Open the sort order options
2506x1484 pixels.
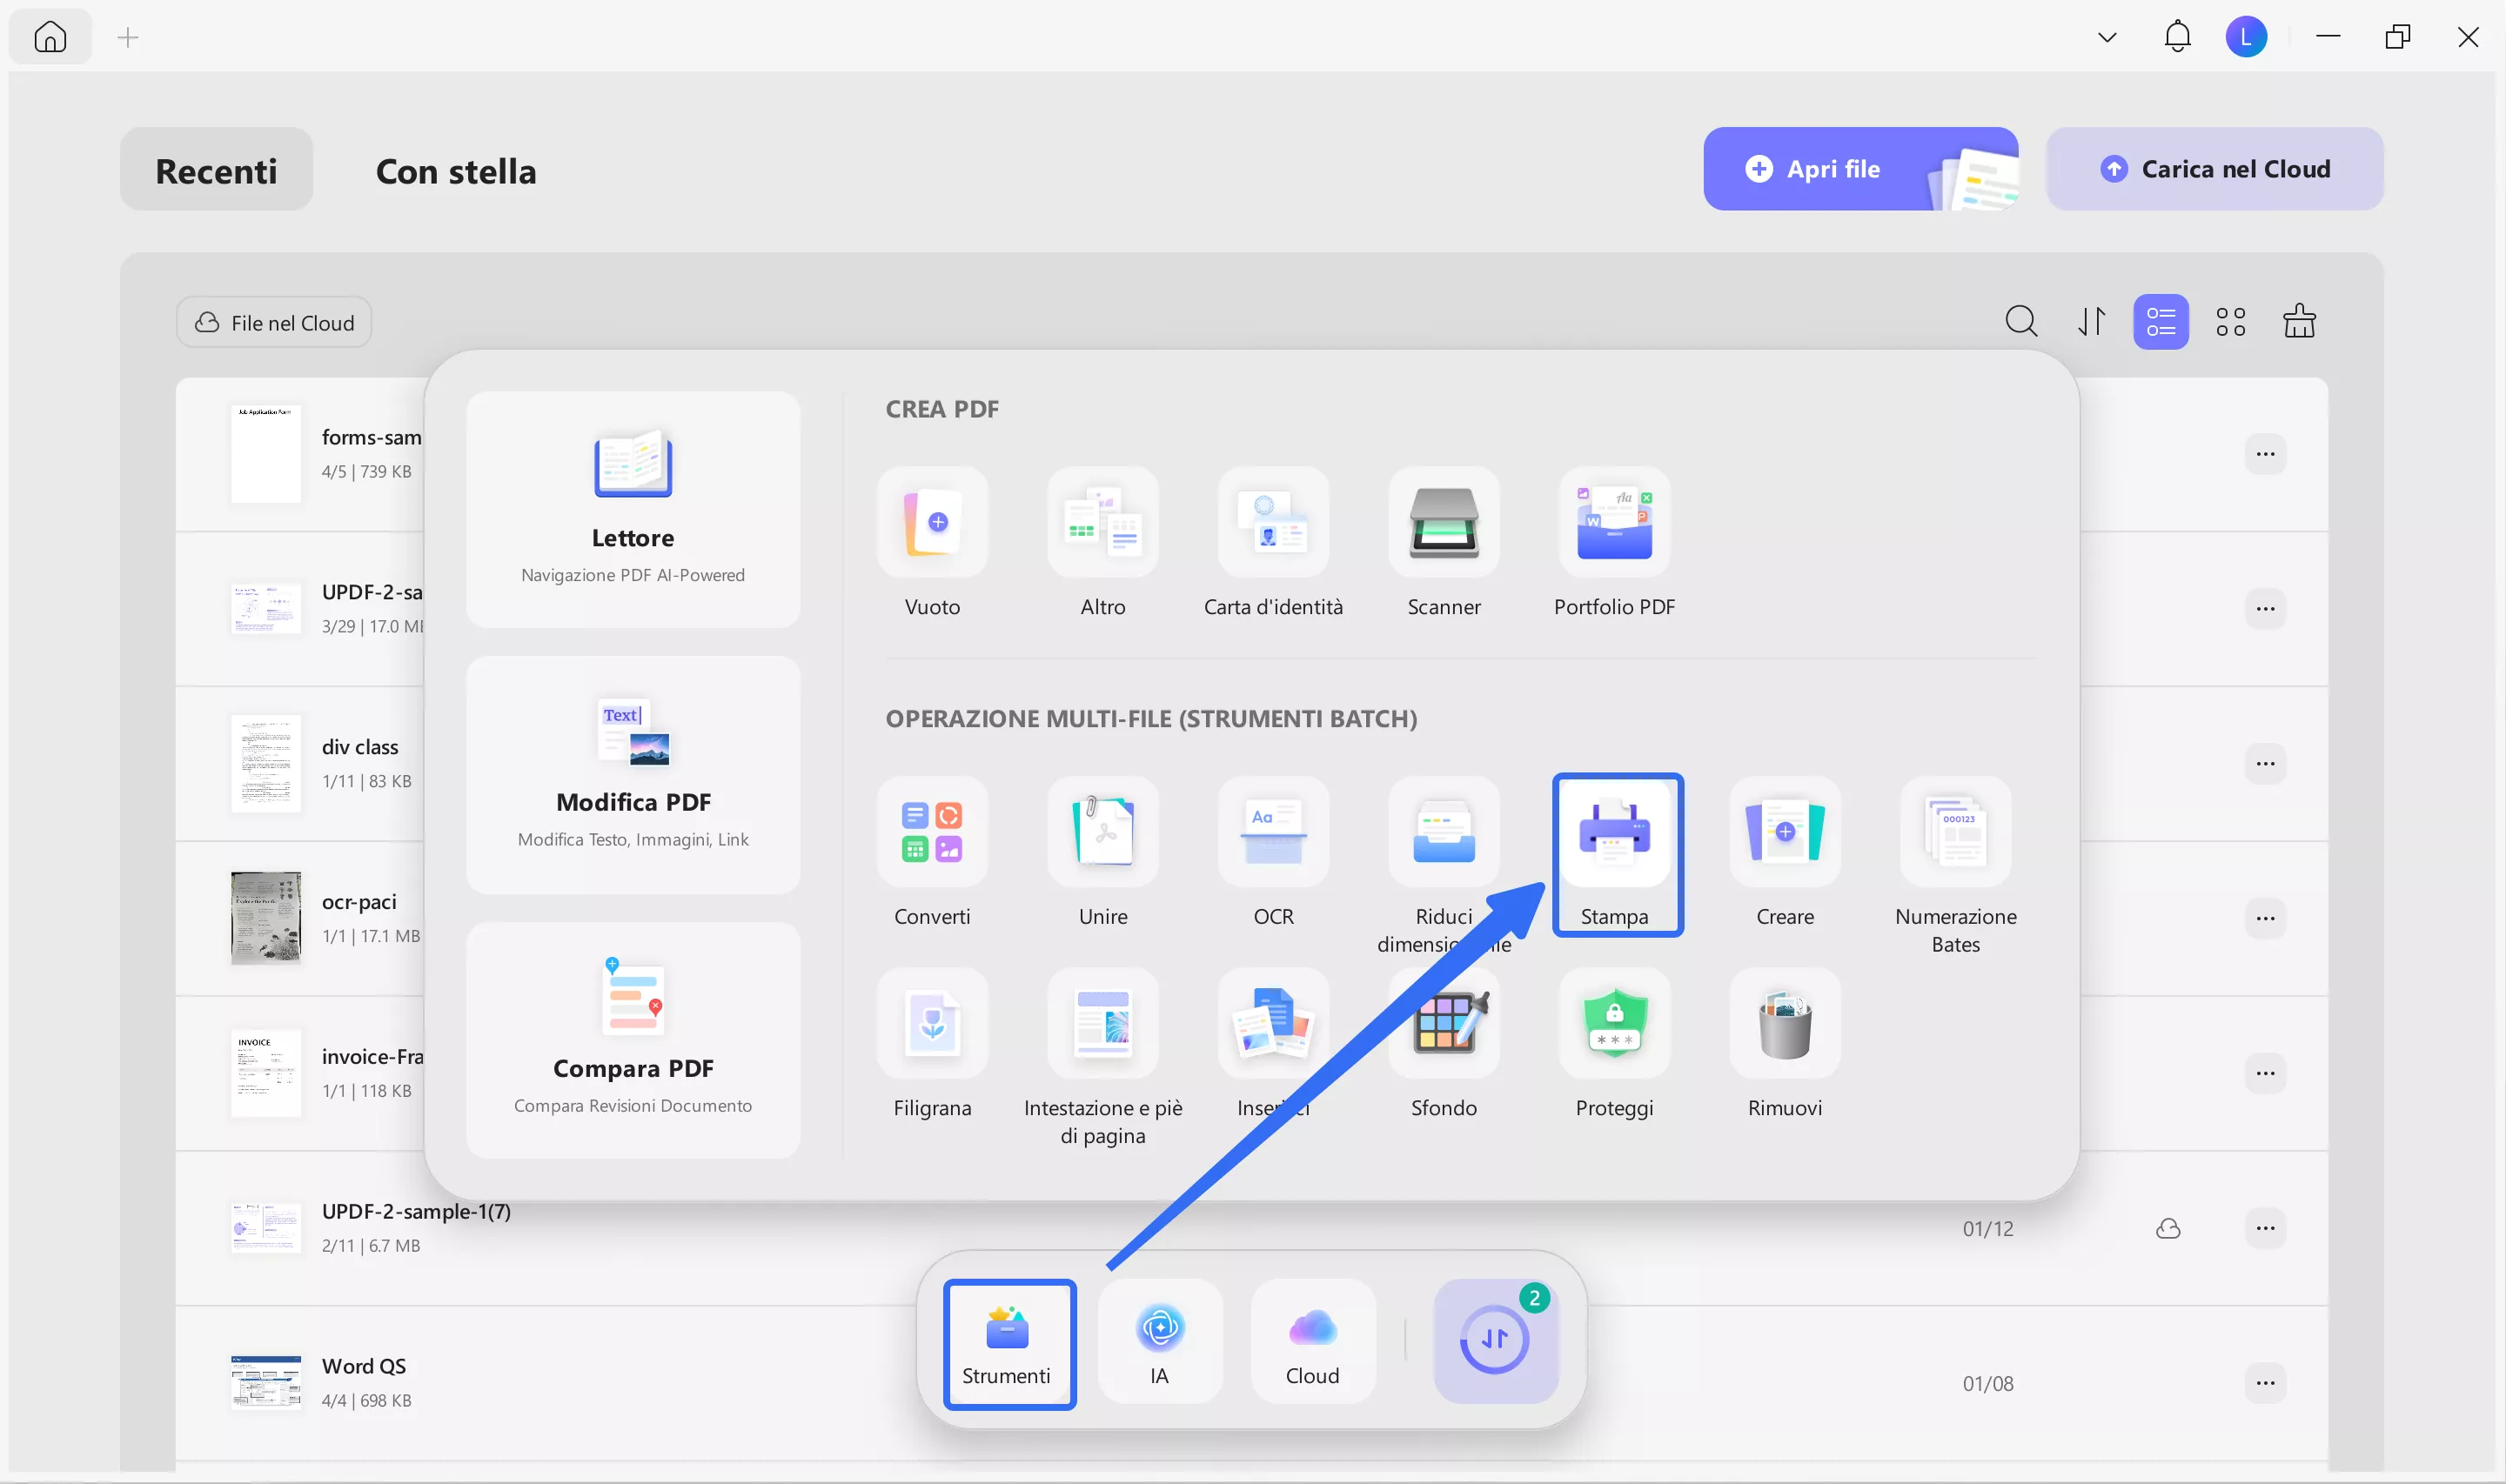2091,322
